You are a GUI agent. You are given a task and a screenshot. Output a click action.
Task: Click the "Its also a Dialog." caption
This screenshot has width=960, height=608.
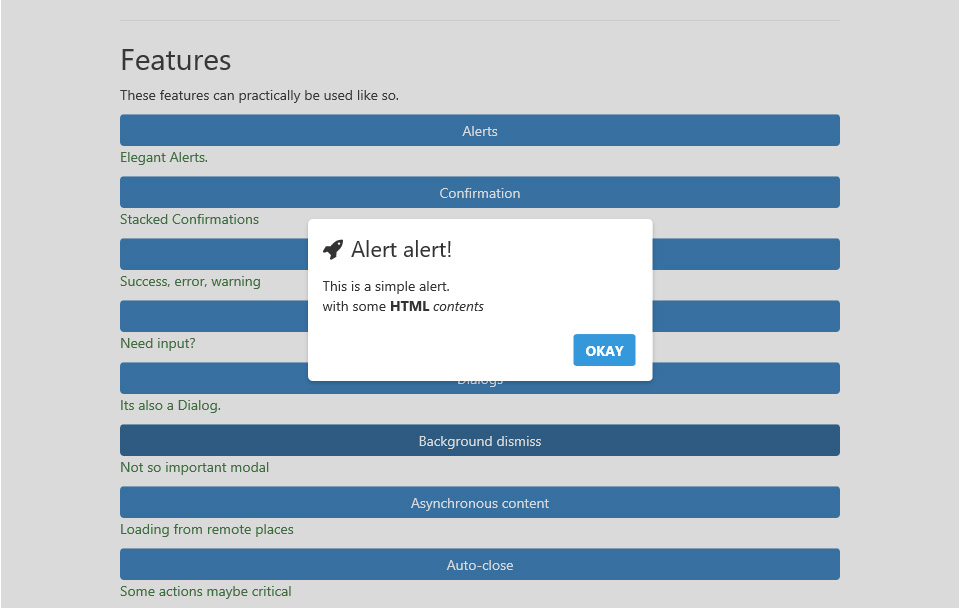170,406
